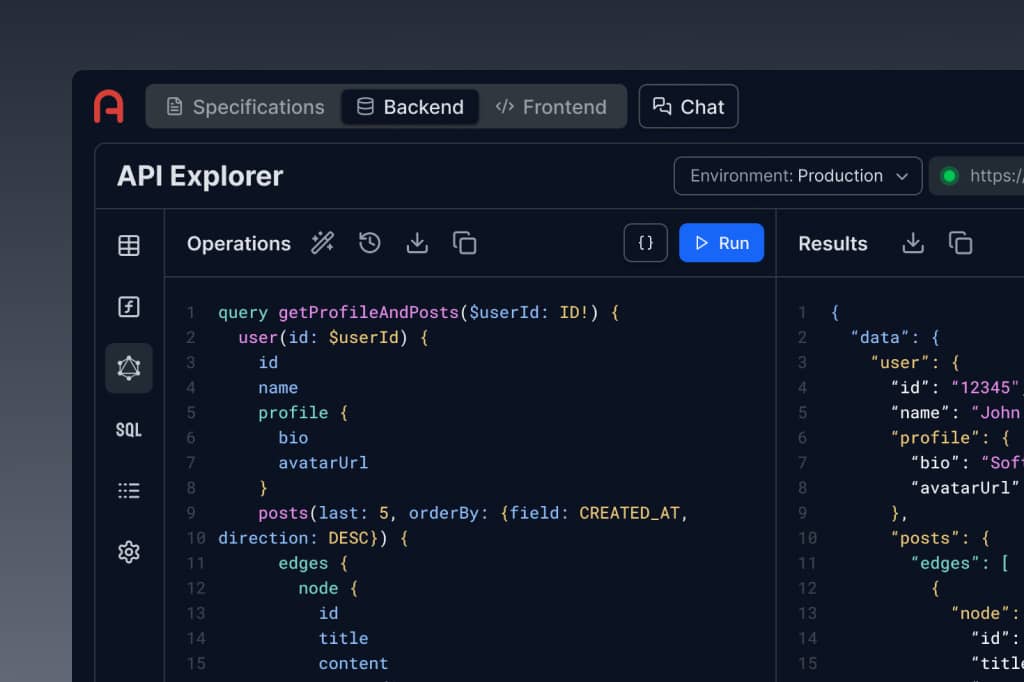Click the green connection status indicator
The height and width of the screenshot is (682, 1024).
949,176
